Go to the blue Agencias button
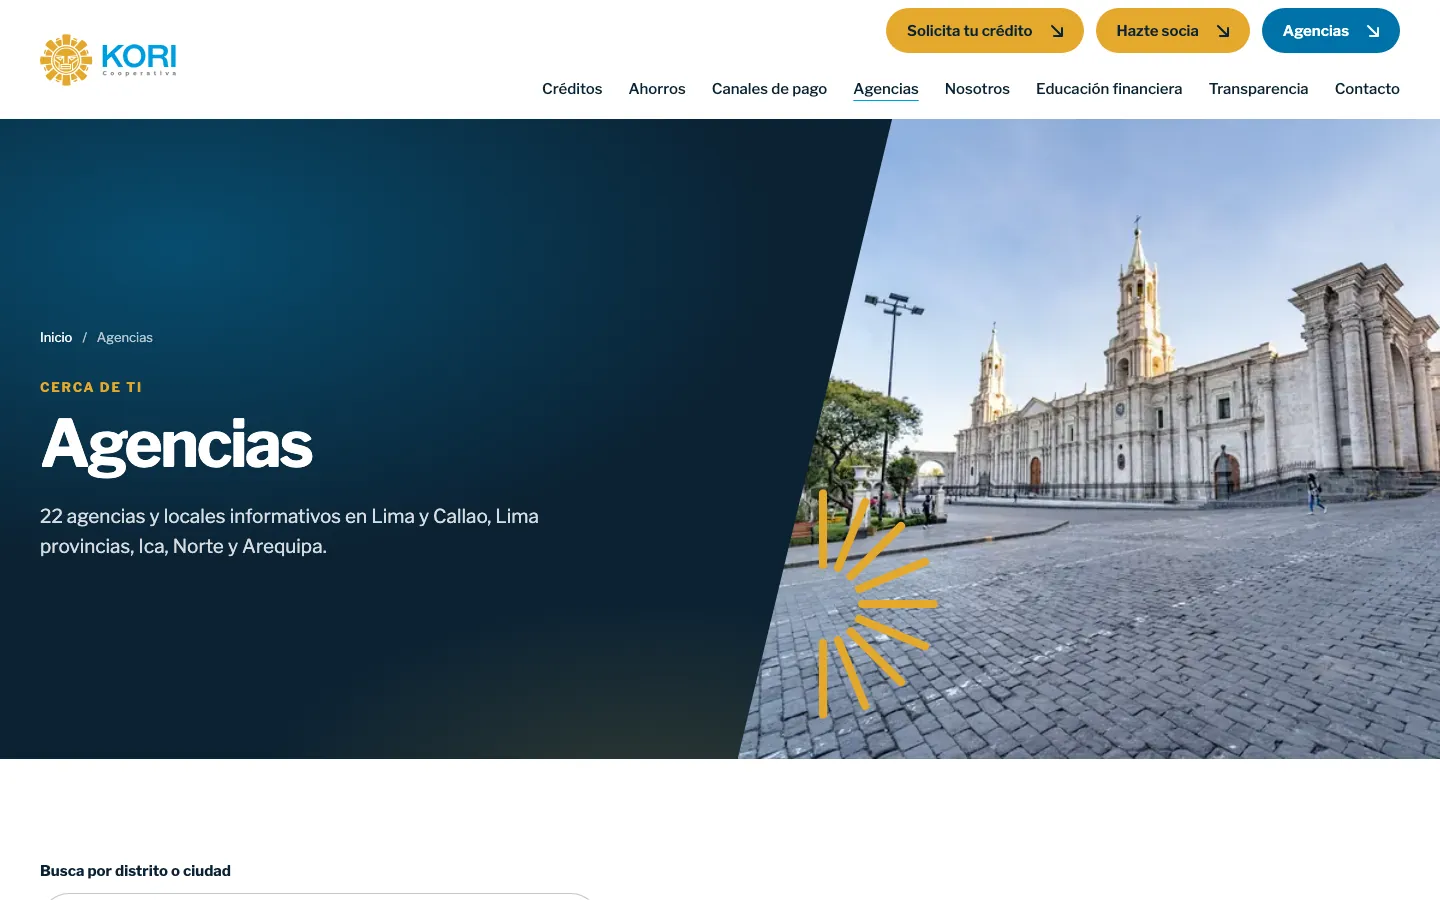 tap(1331, 31)
